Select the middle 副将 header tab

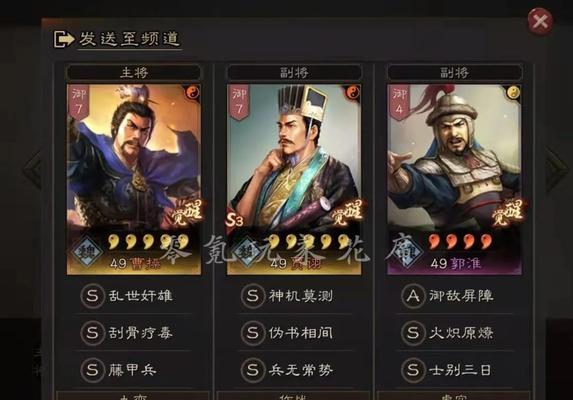294,72
